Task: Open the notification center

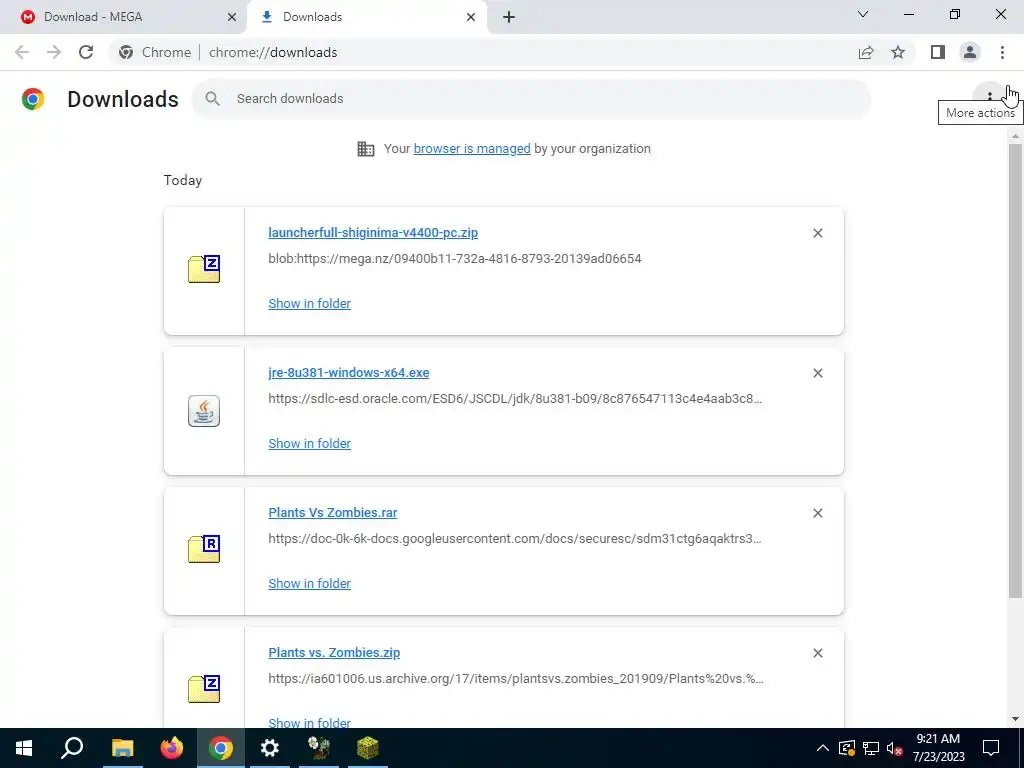Action: tap(991, 748)
